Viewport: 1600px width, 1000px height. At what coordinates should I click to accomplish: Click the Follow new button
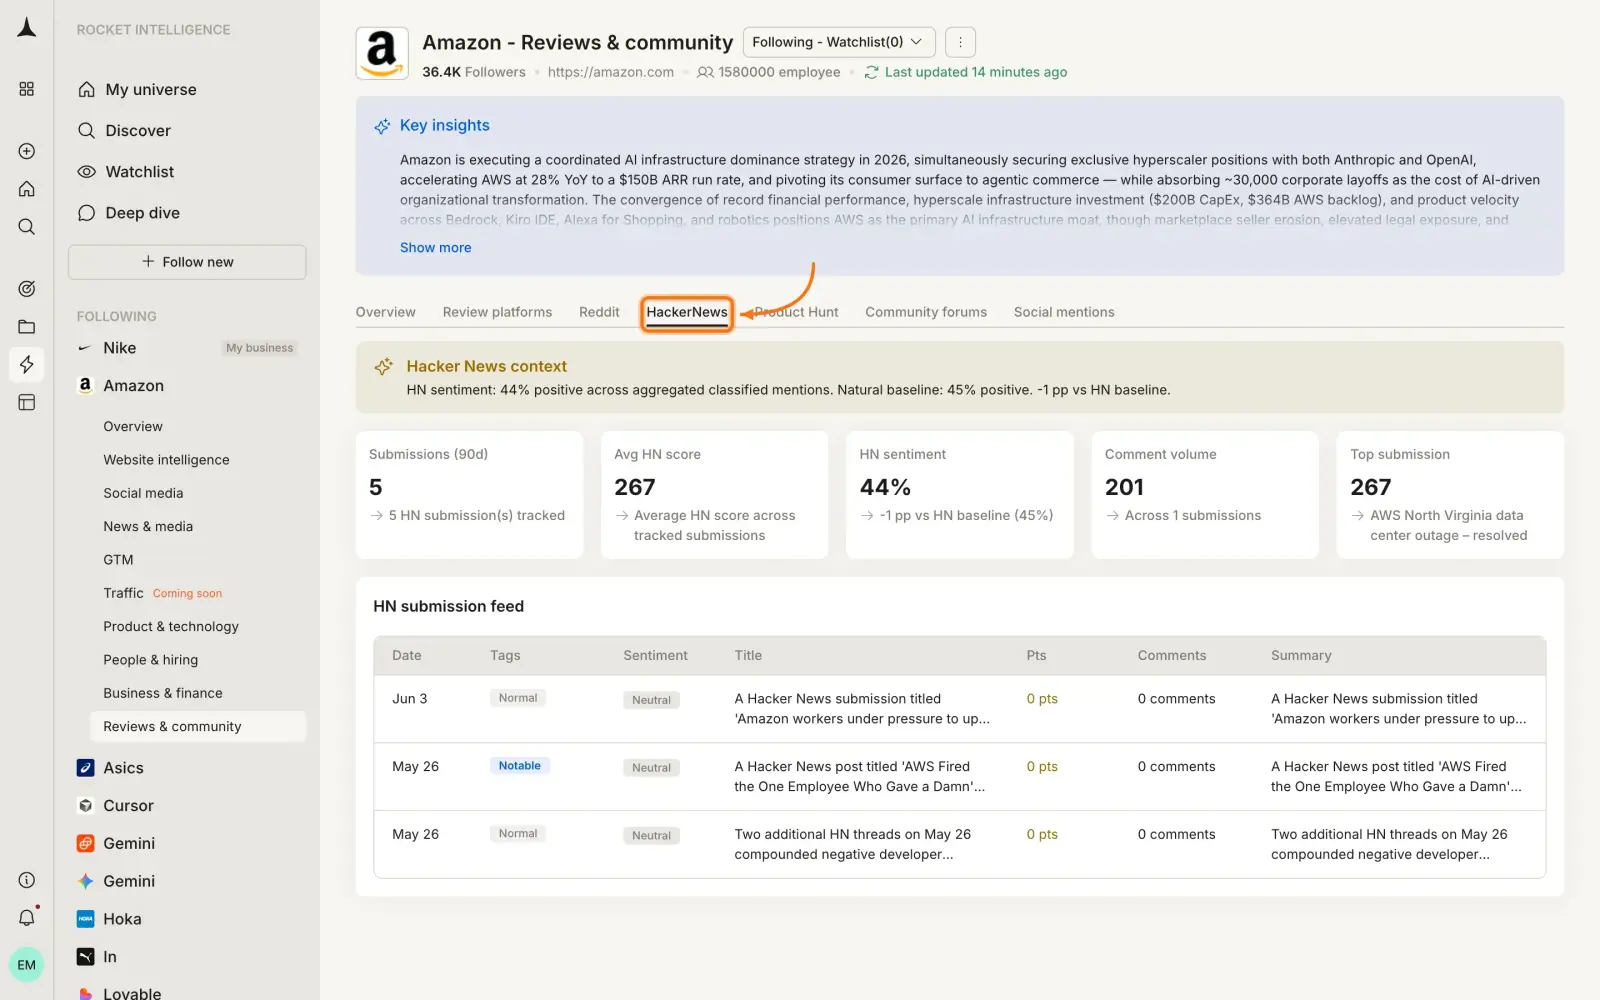[x=187, y=262]
